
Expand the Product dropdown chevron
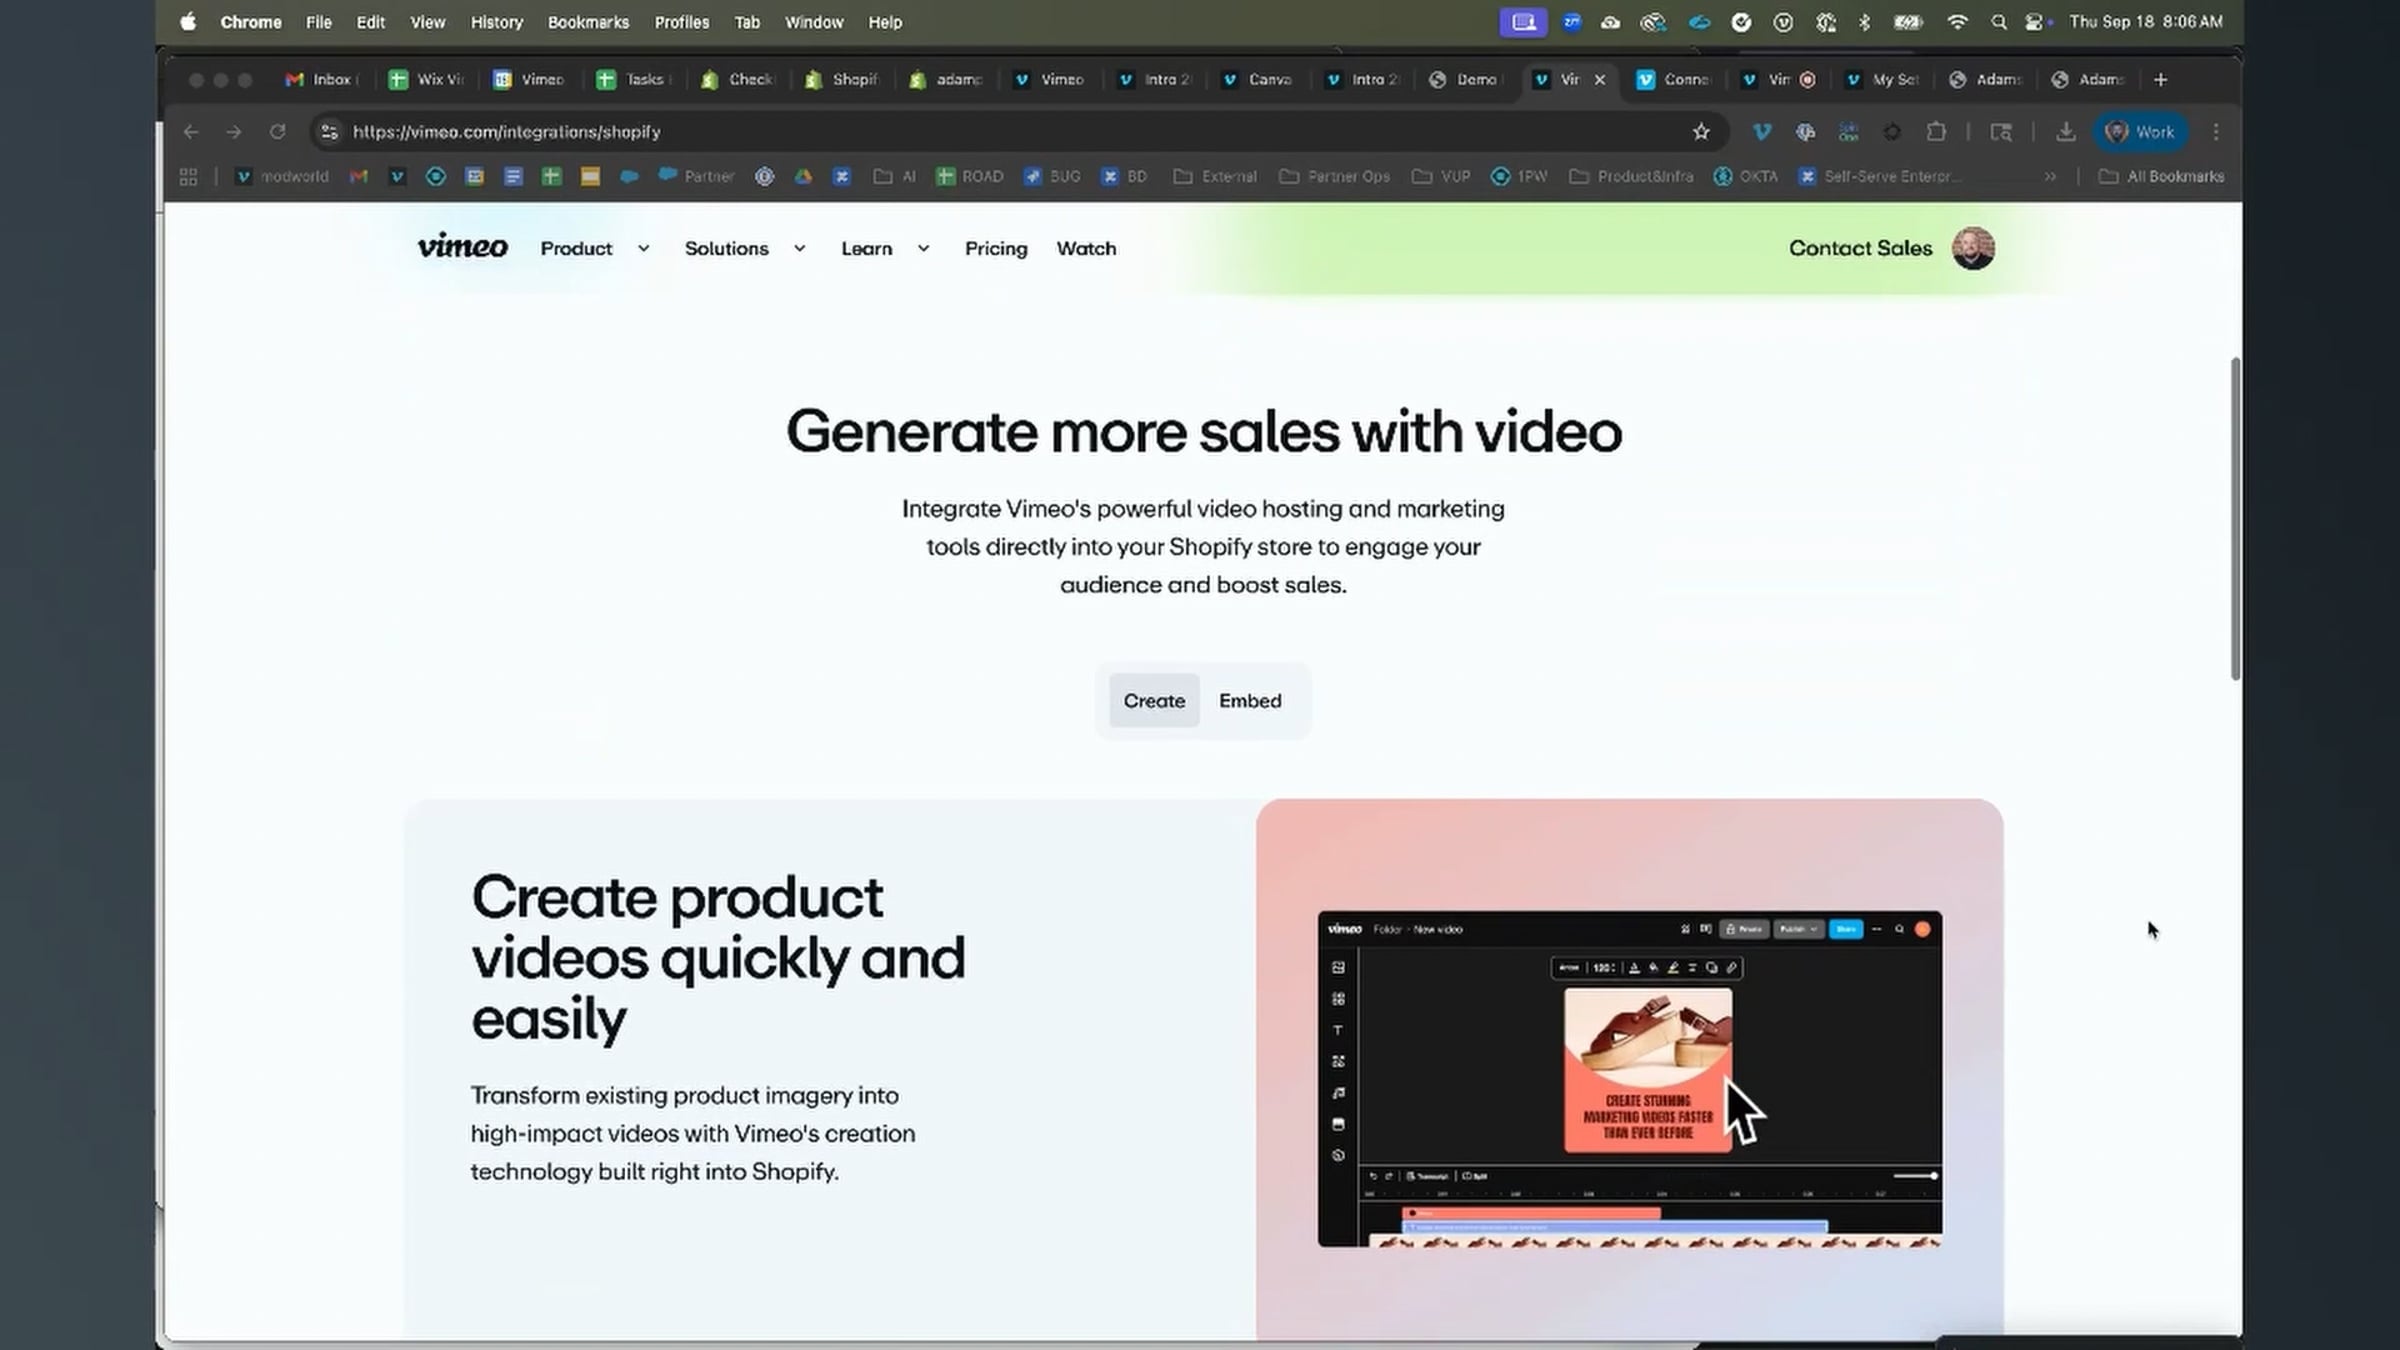point(643,249)
